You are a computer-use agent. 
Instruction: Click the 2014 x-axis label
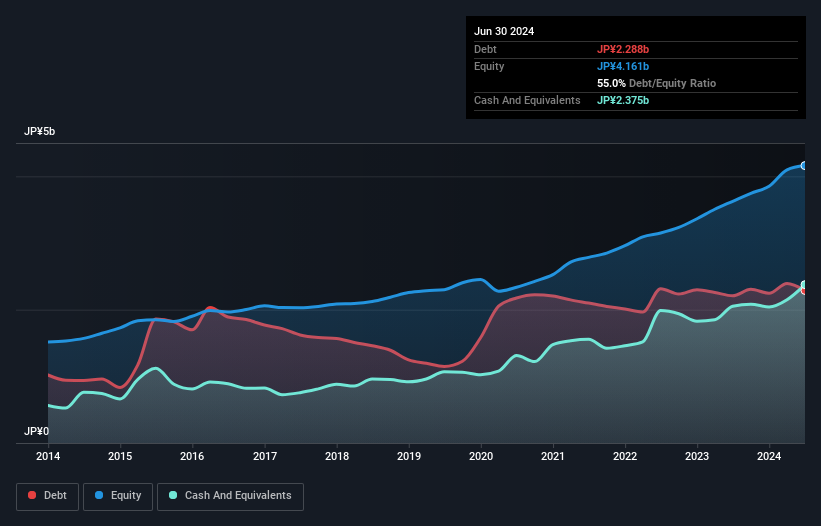[x=48, y=456]
